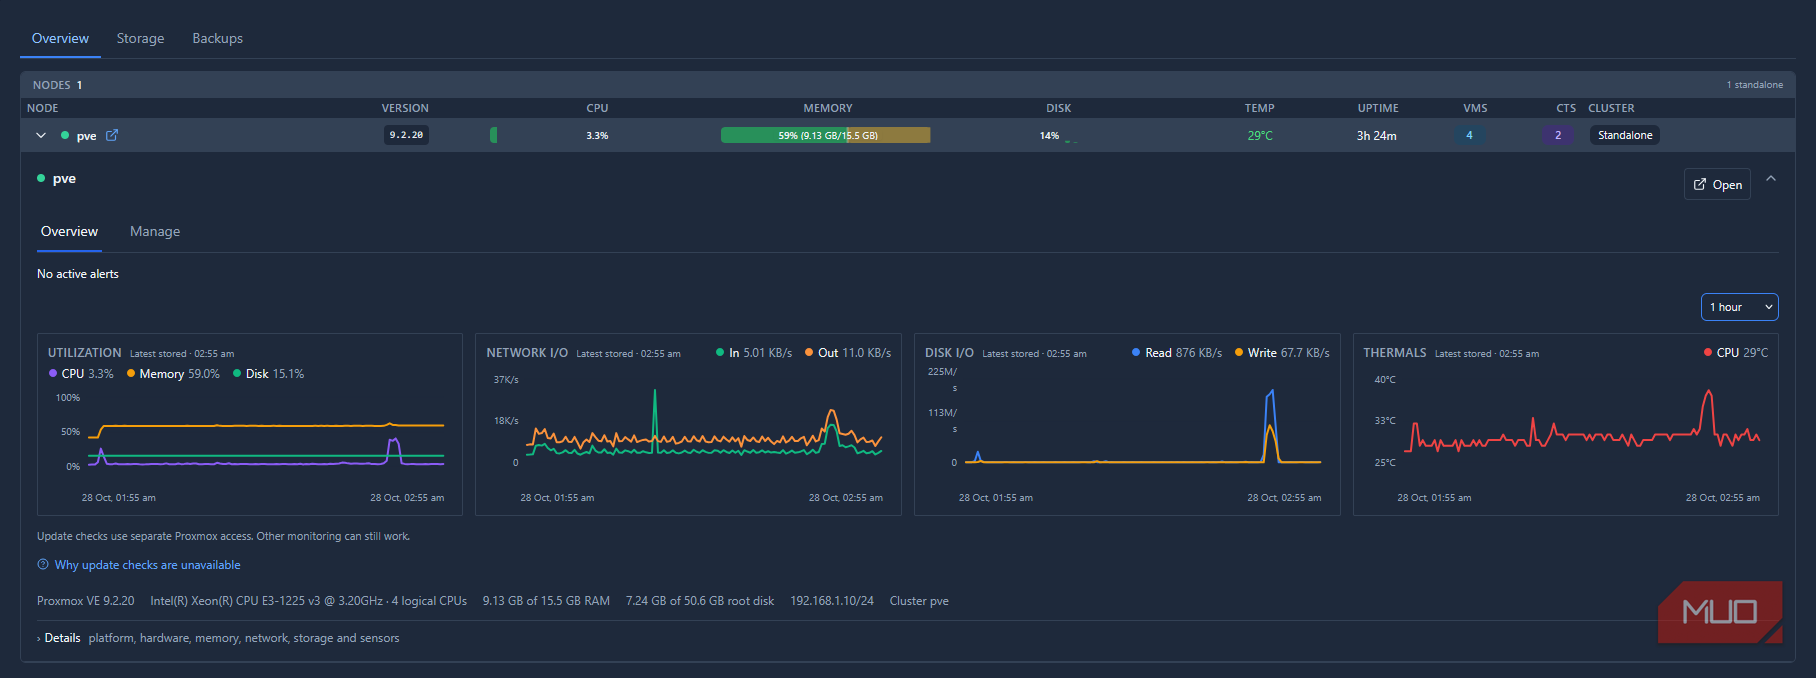1816x678 pixels.
Task: Click the VMs count badge
Action: pyautogui.click(x=1469, y=135)
